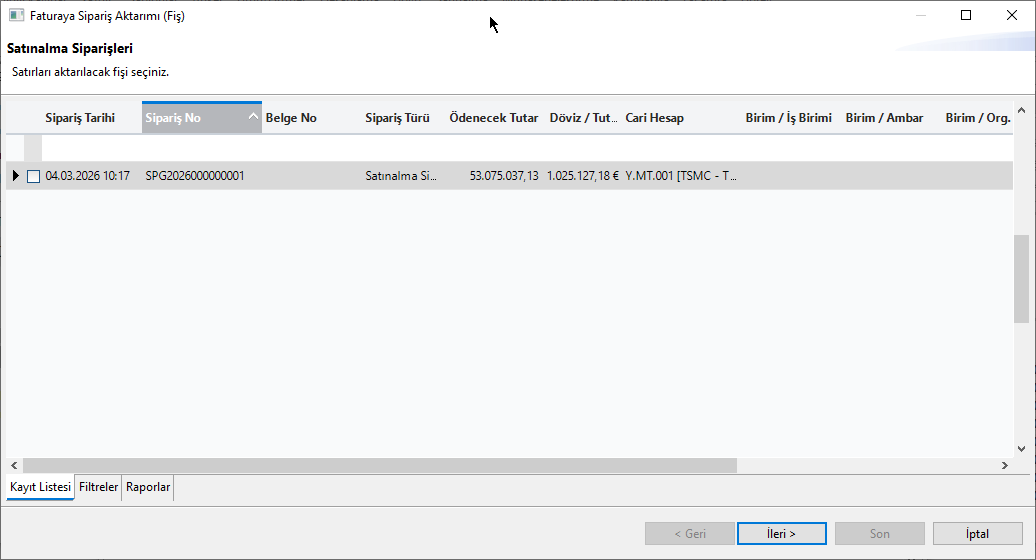Viewport: 1036px width, 560px height.
Task: Sort by the Sipariş Tarihi column header
Action: point(80,118)
